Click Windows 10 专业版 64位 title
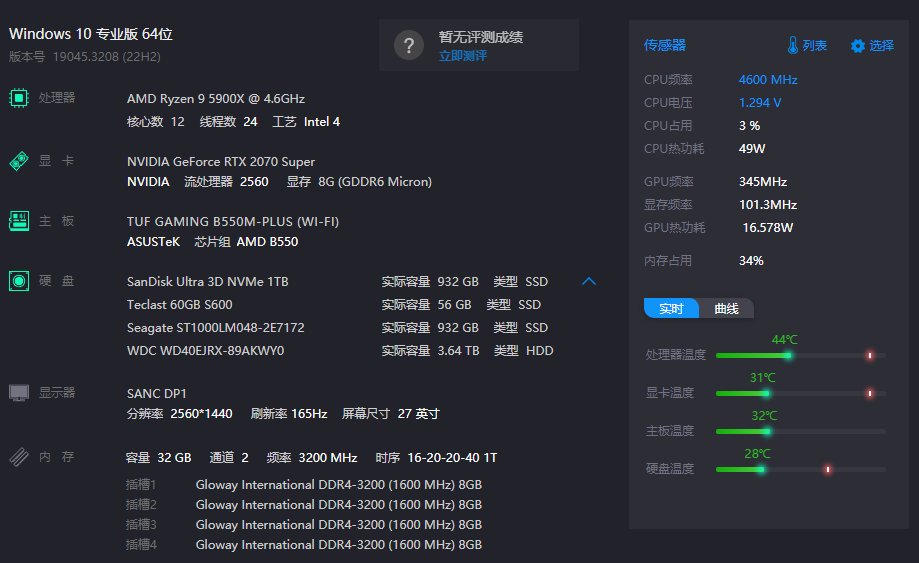This screenshot has height=563, width=919. 91,34
